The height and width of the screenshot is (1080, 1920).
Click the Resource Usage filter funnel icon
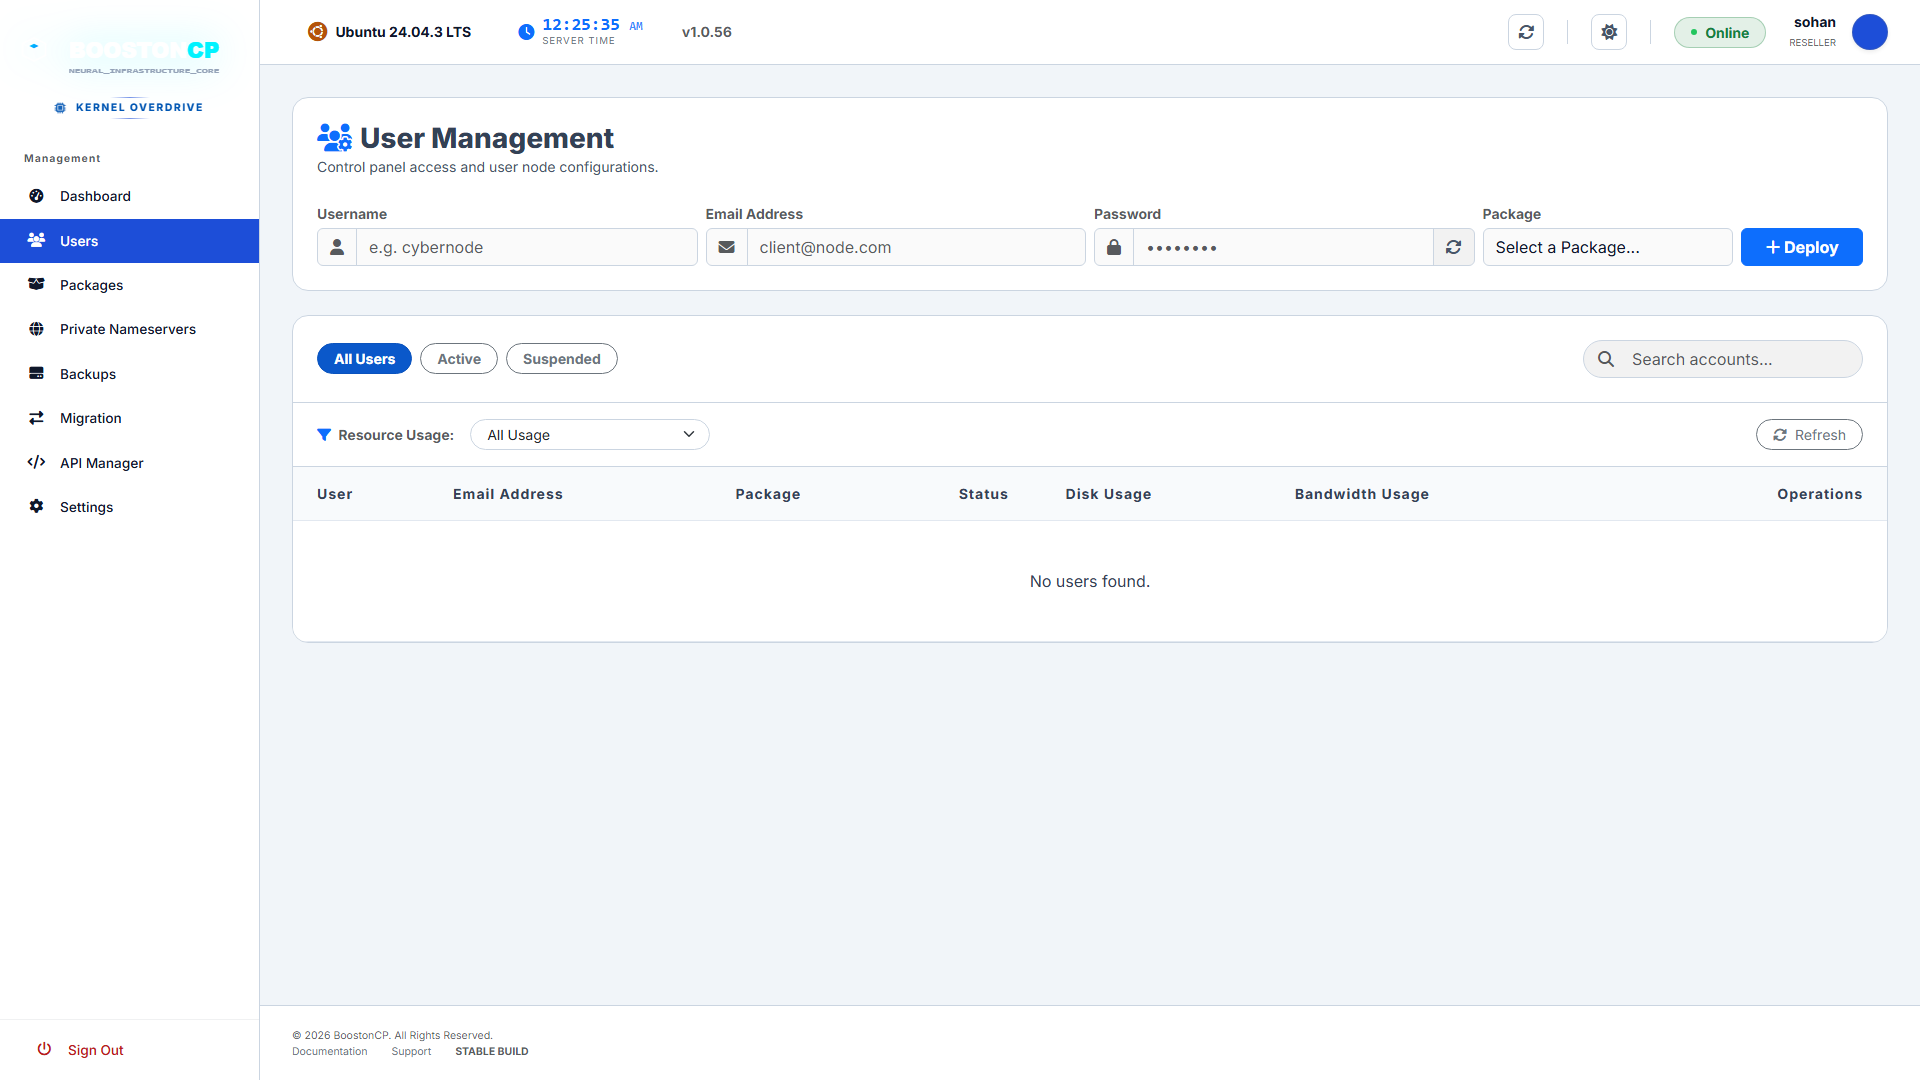pos(324,435)
